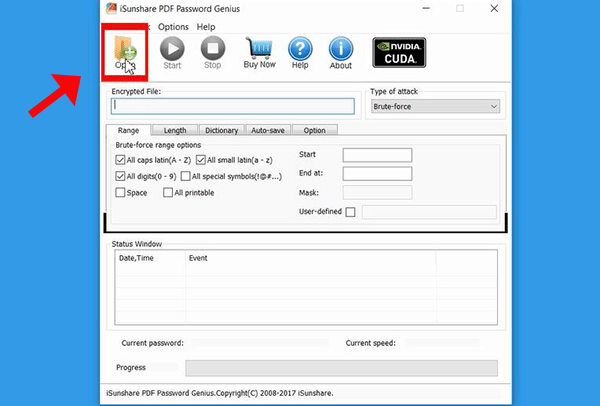
Task: Uncheck All small latin (a - z)
Action: click(x=201, y=160)
